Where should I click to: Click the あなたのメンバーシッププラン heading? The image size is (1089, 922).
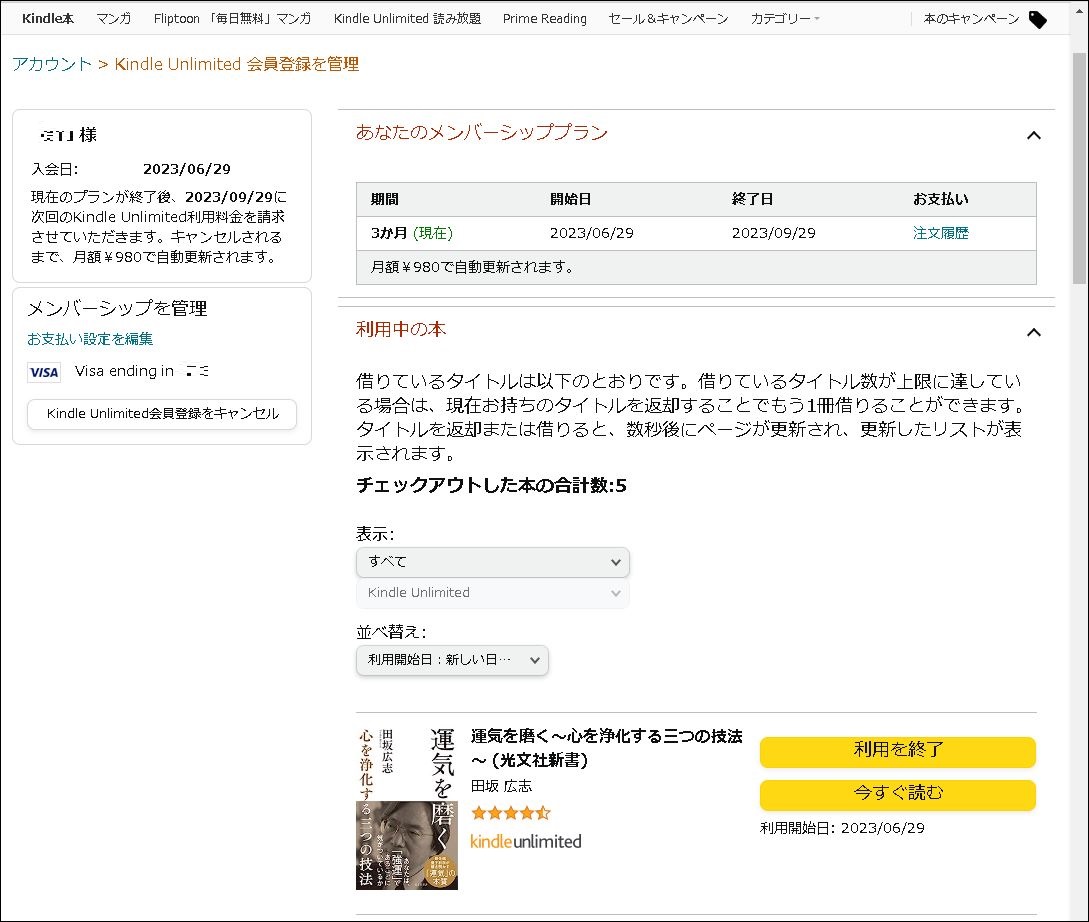pos(481,133)
